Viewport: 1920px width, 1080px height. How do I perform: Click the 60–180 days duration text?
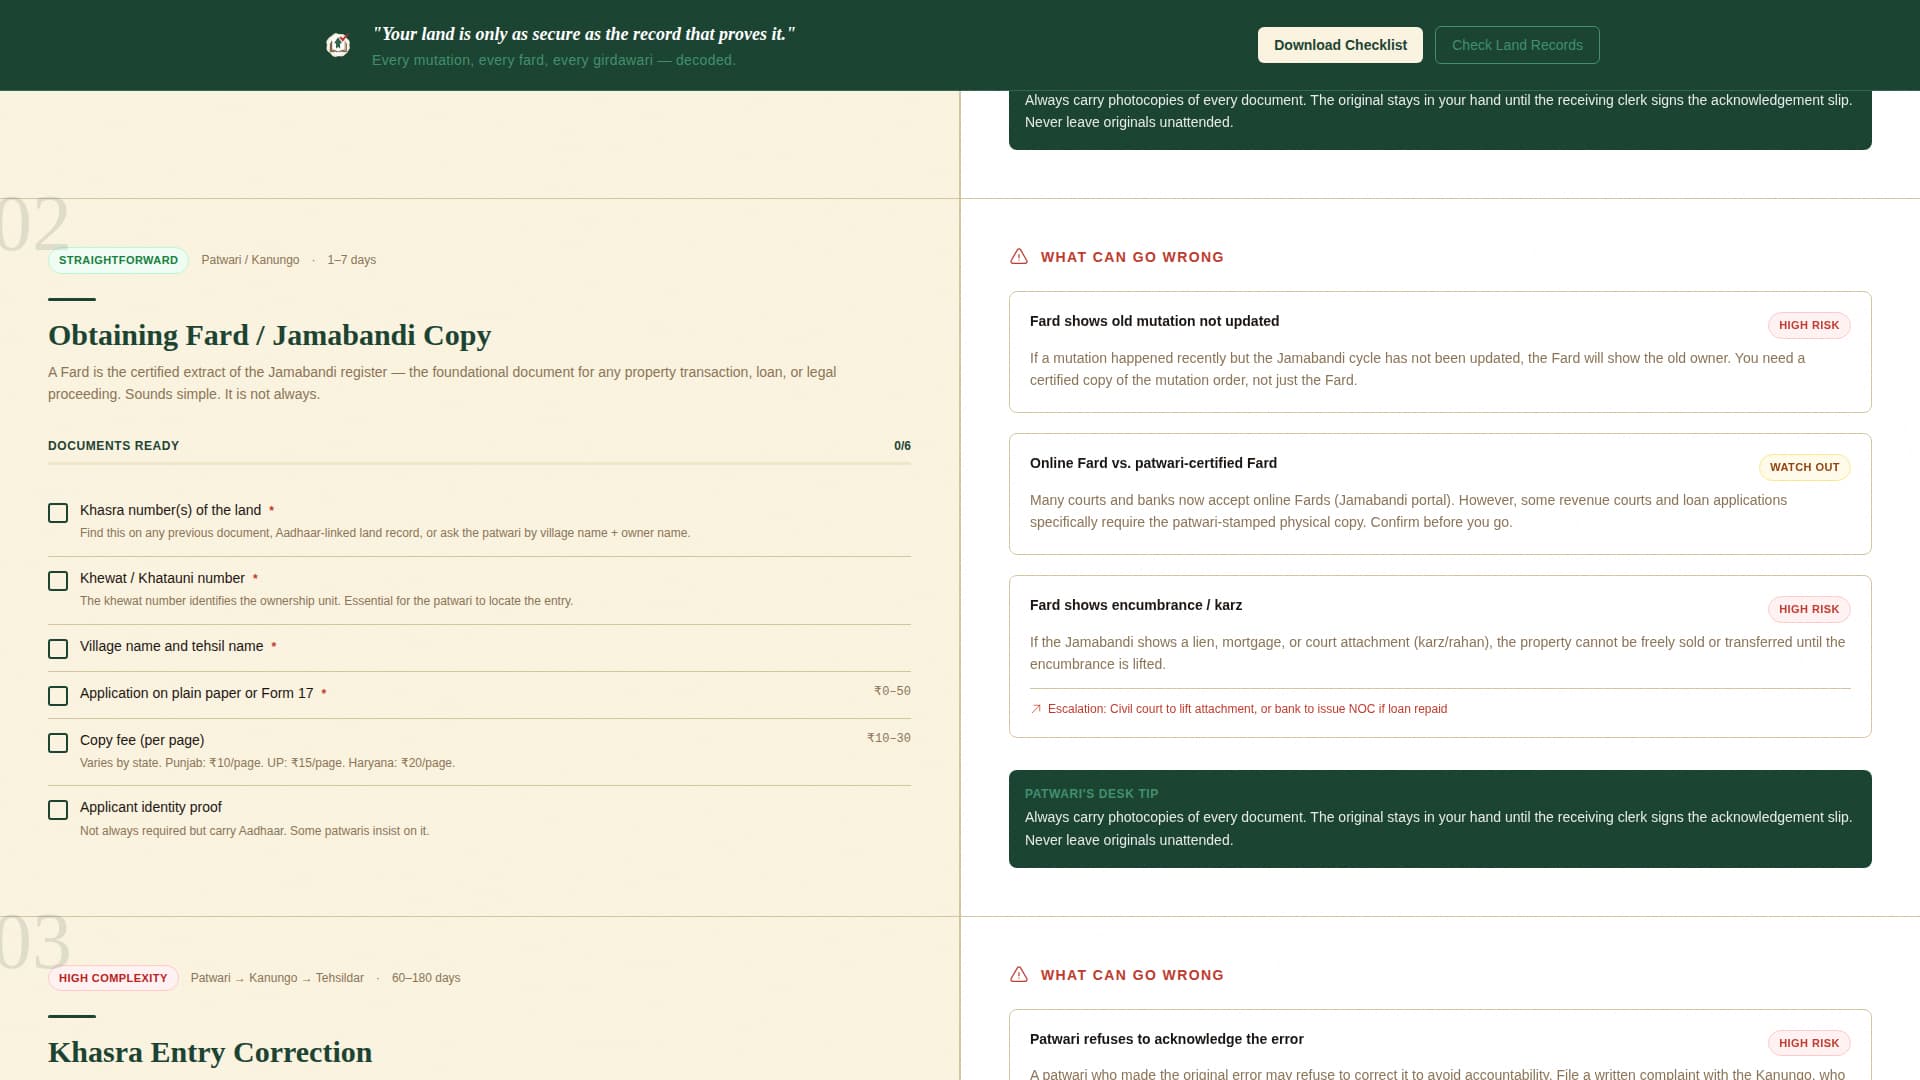(426, 978)
